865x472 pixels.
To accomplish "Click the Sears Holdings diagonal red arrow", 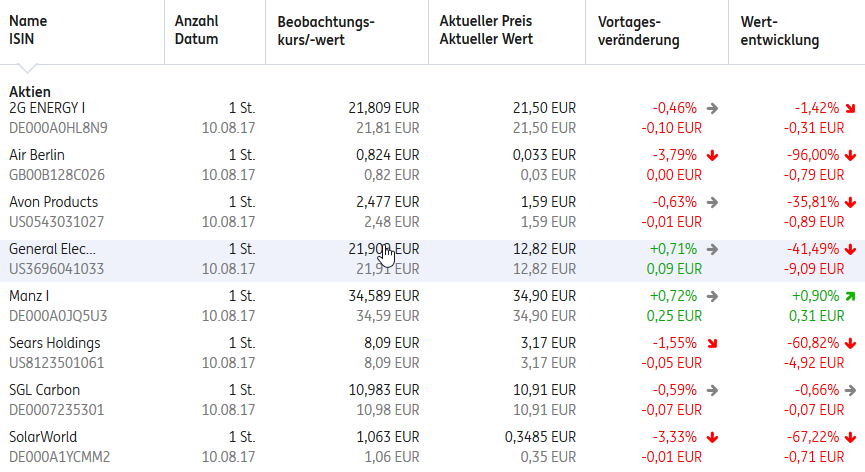I will (x=713, y=343).
